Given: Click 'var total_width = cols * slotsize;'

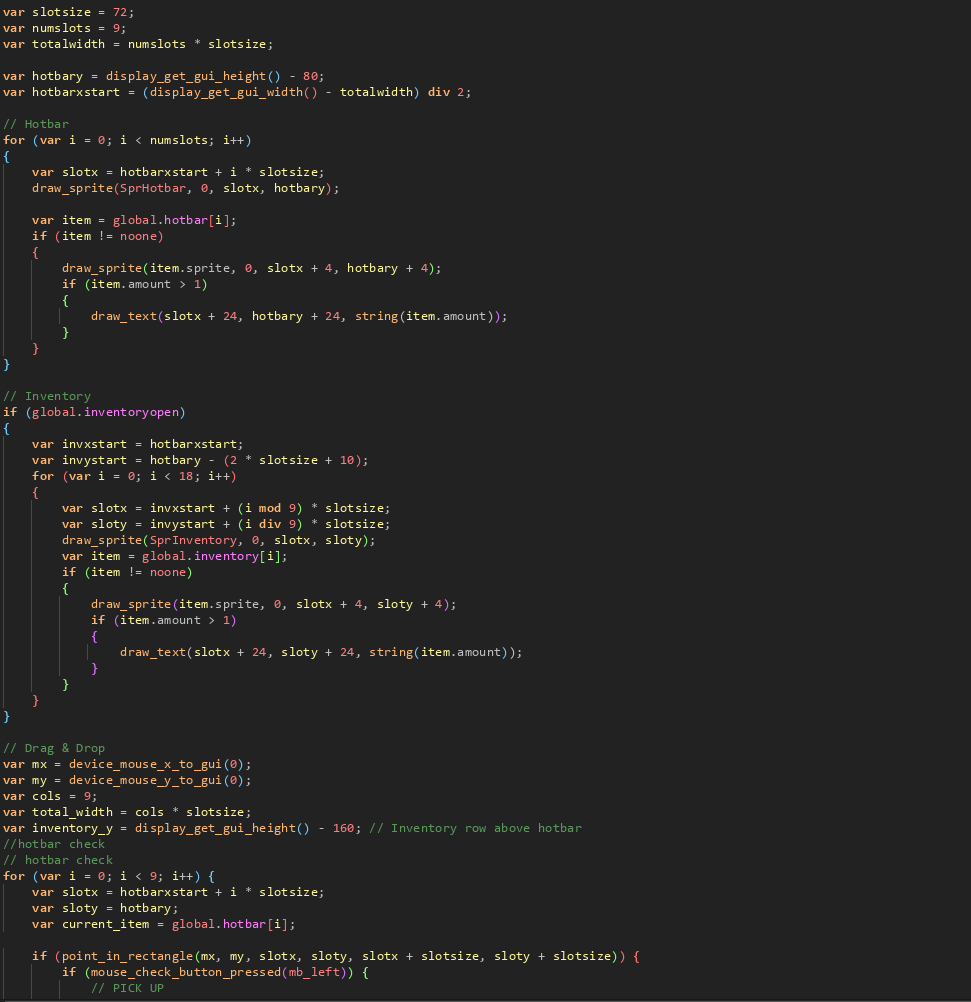Looking at the screenshot, I should point(127,812).
